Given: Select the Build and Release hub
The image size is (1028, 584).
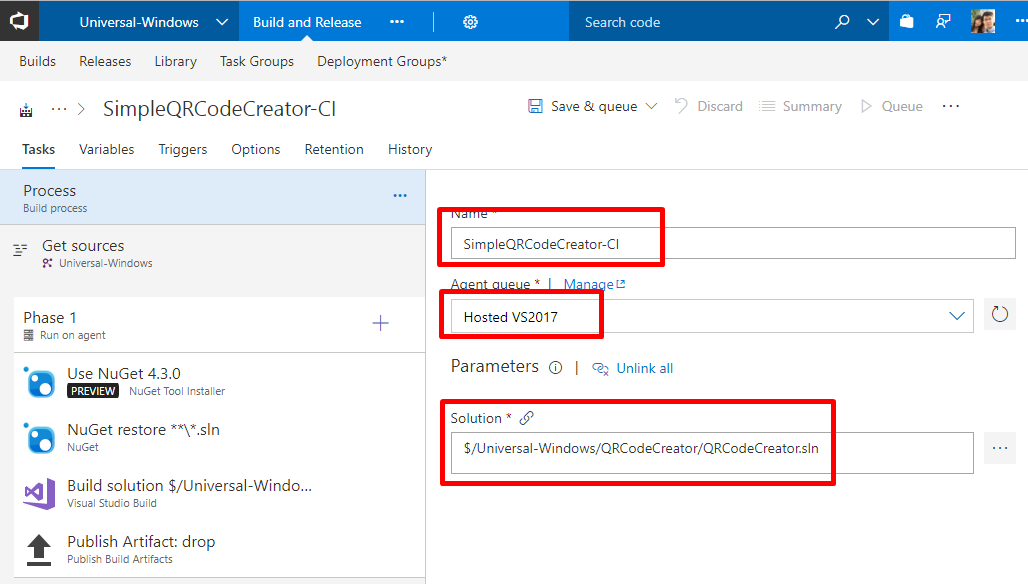Looking at the screenshot, I should coord(307,22).
